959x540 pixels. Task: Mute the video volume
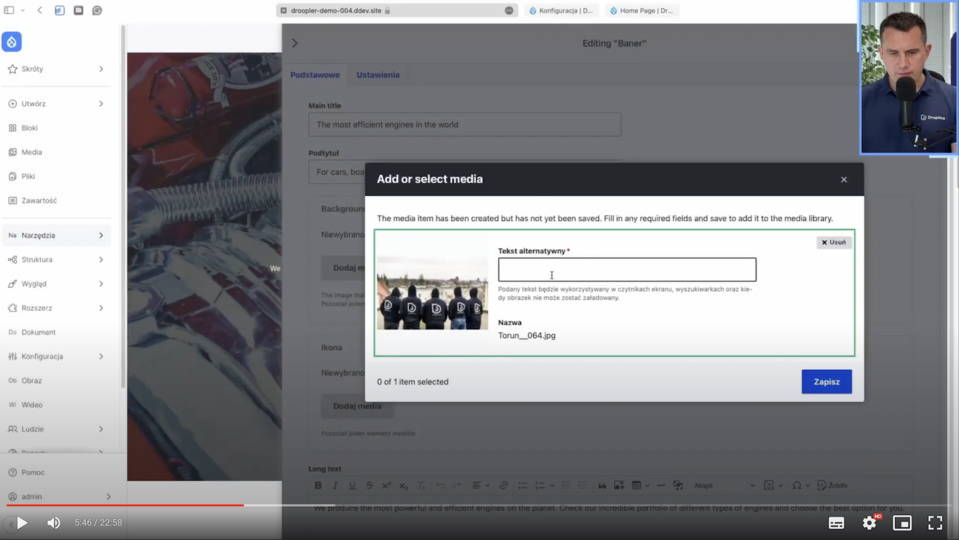point(54,523)
